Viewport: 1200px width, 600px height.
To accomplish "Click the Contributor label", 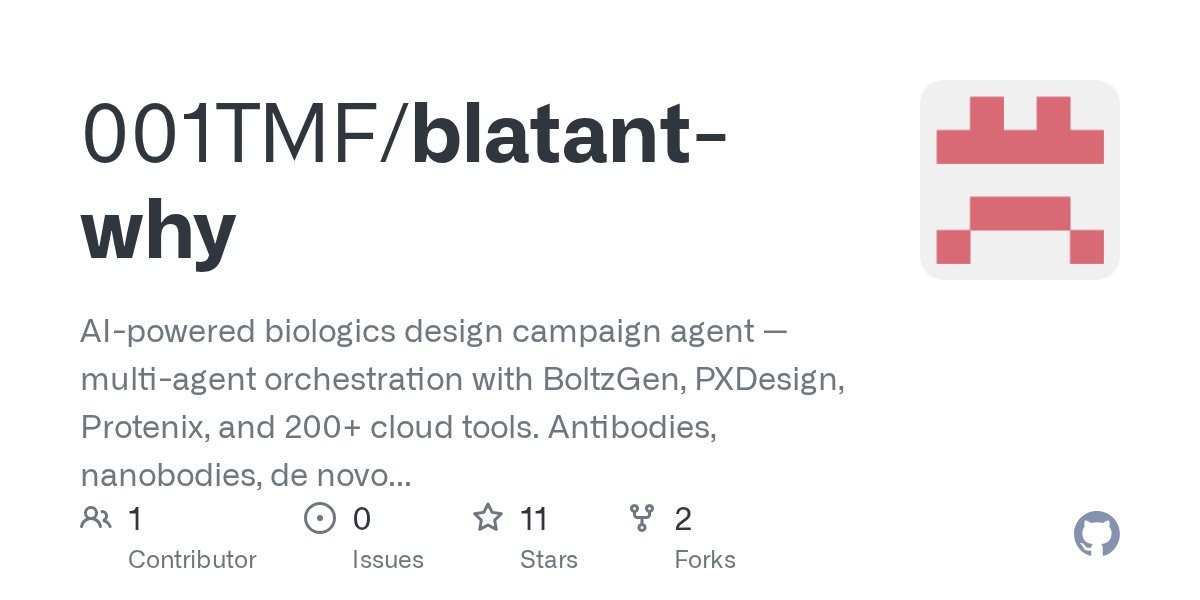I will pos(192,559).
